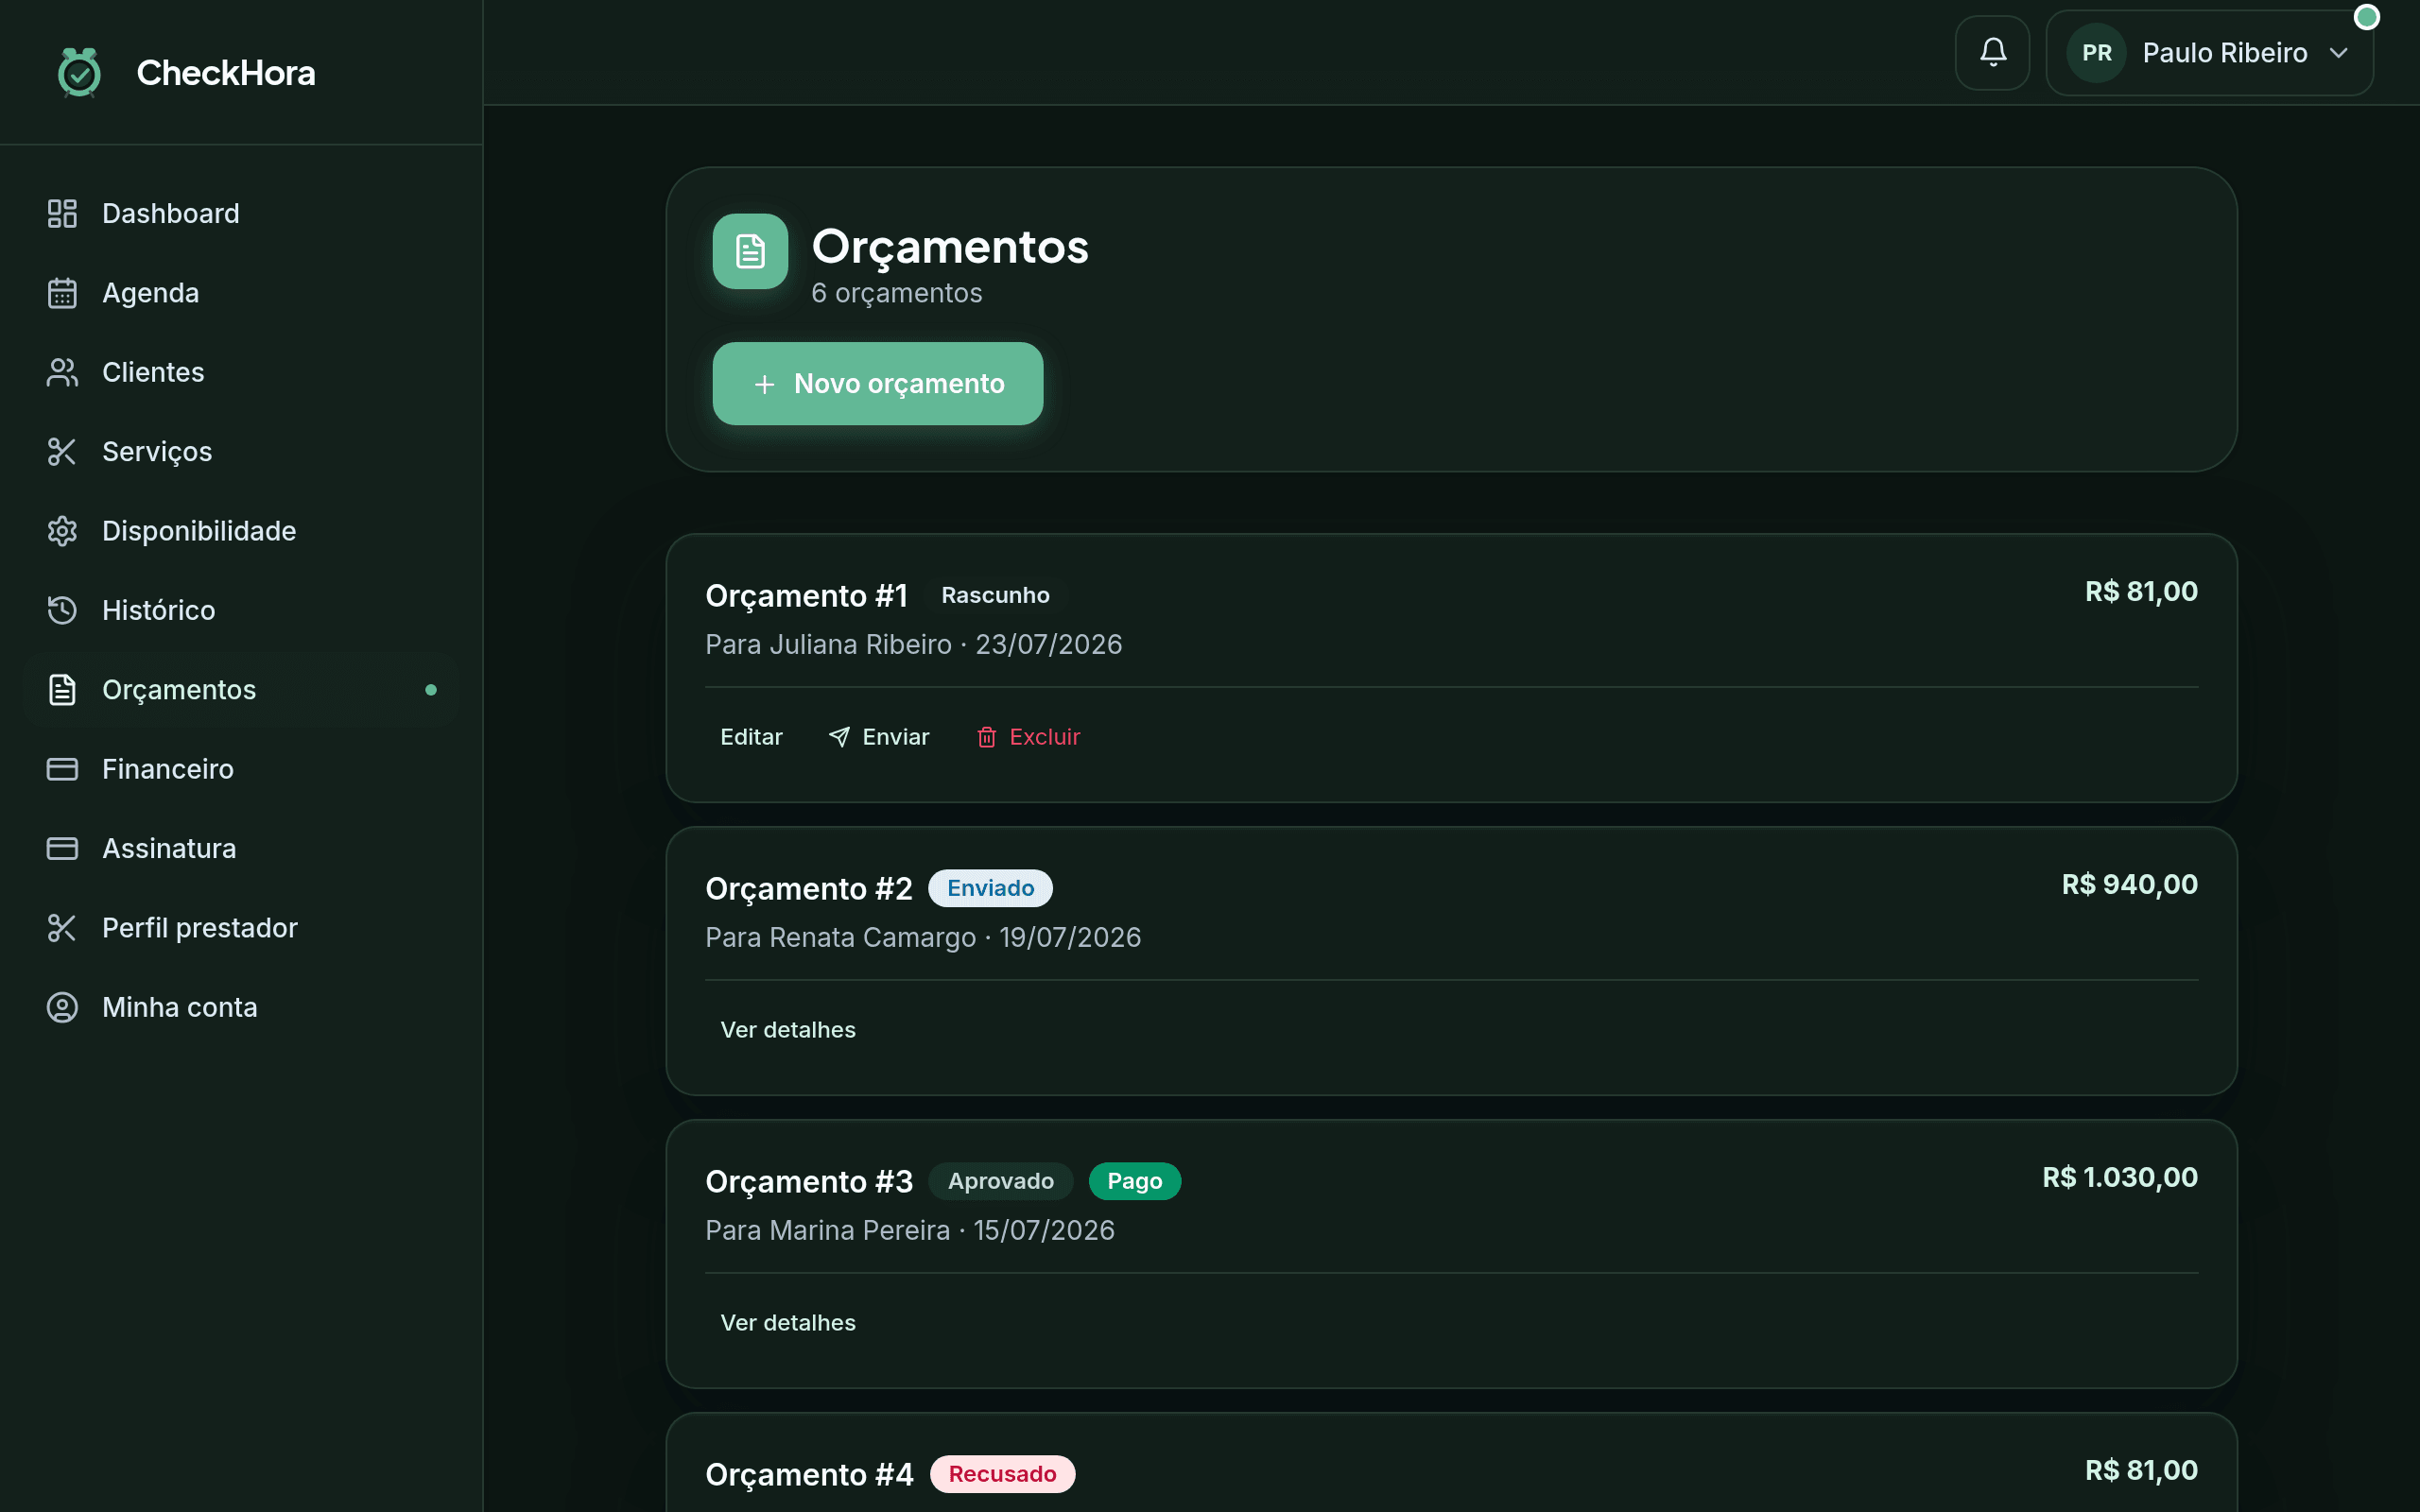Click the Paulo Ribeiro user name
The height and width of the screenshot is (1512, 2420).
click(2225, 53)
